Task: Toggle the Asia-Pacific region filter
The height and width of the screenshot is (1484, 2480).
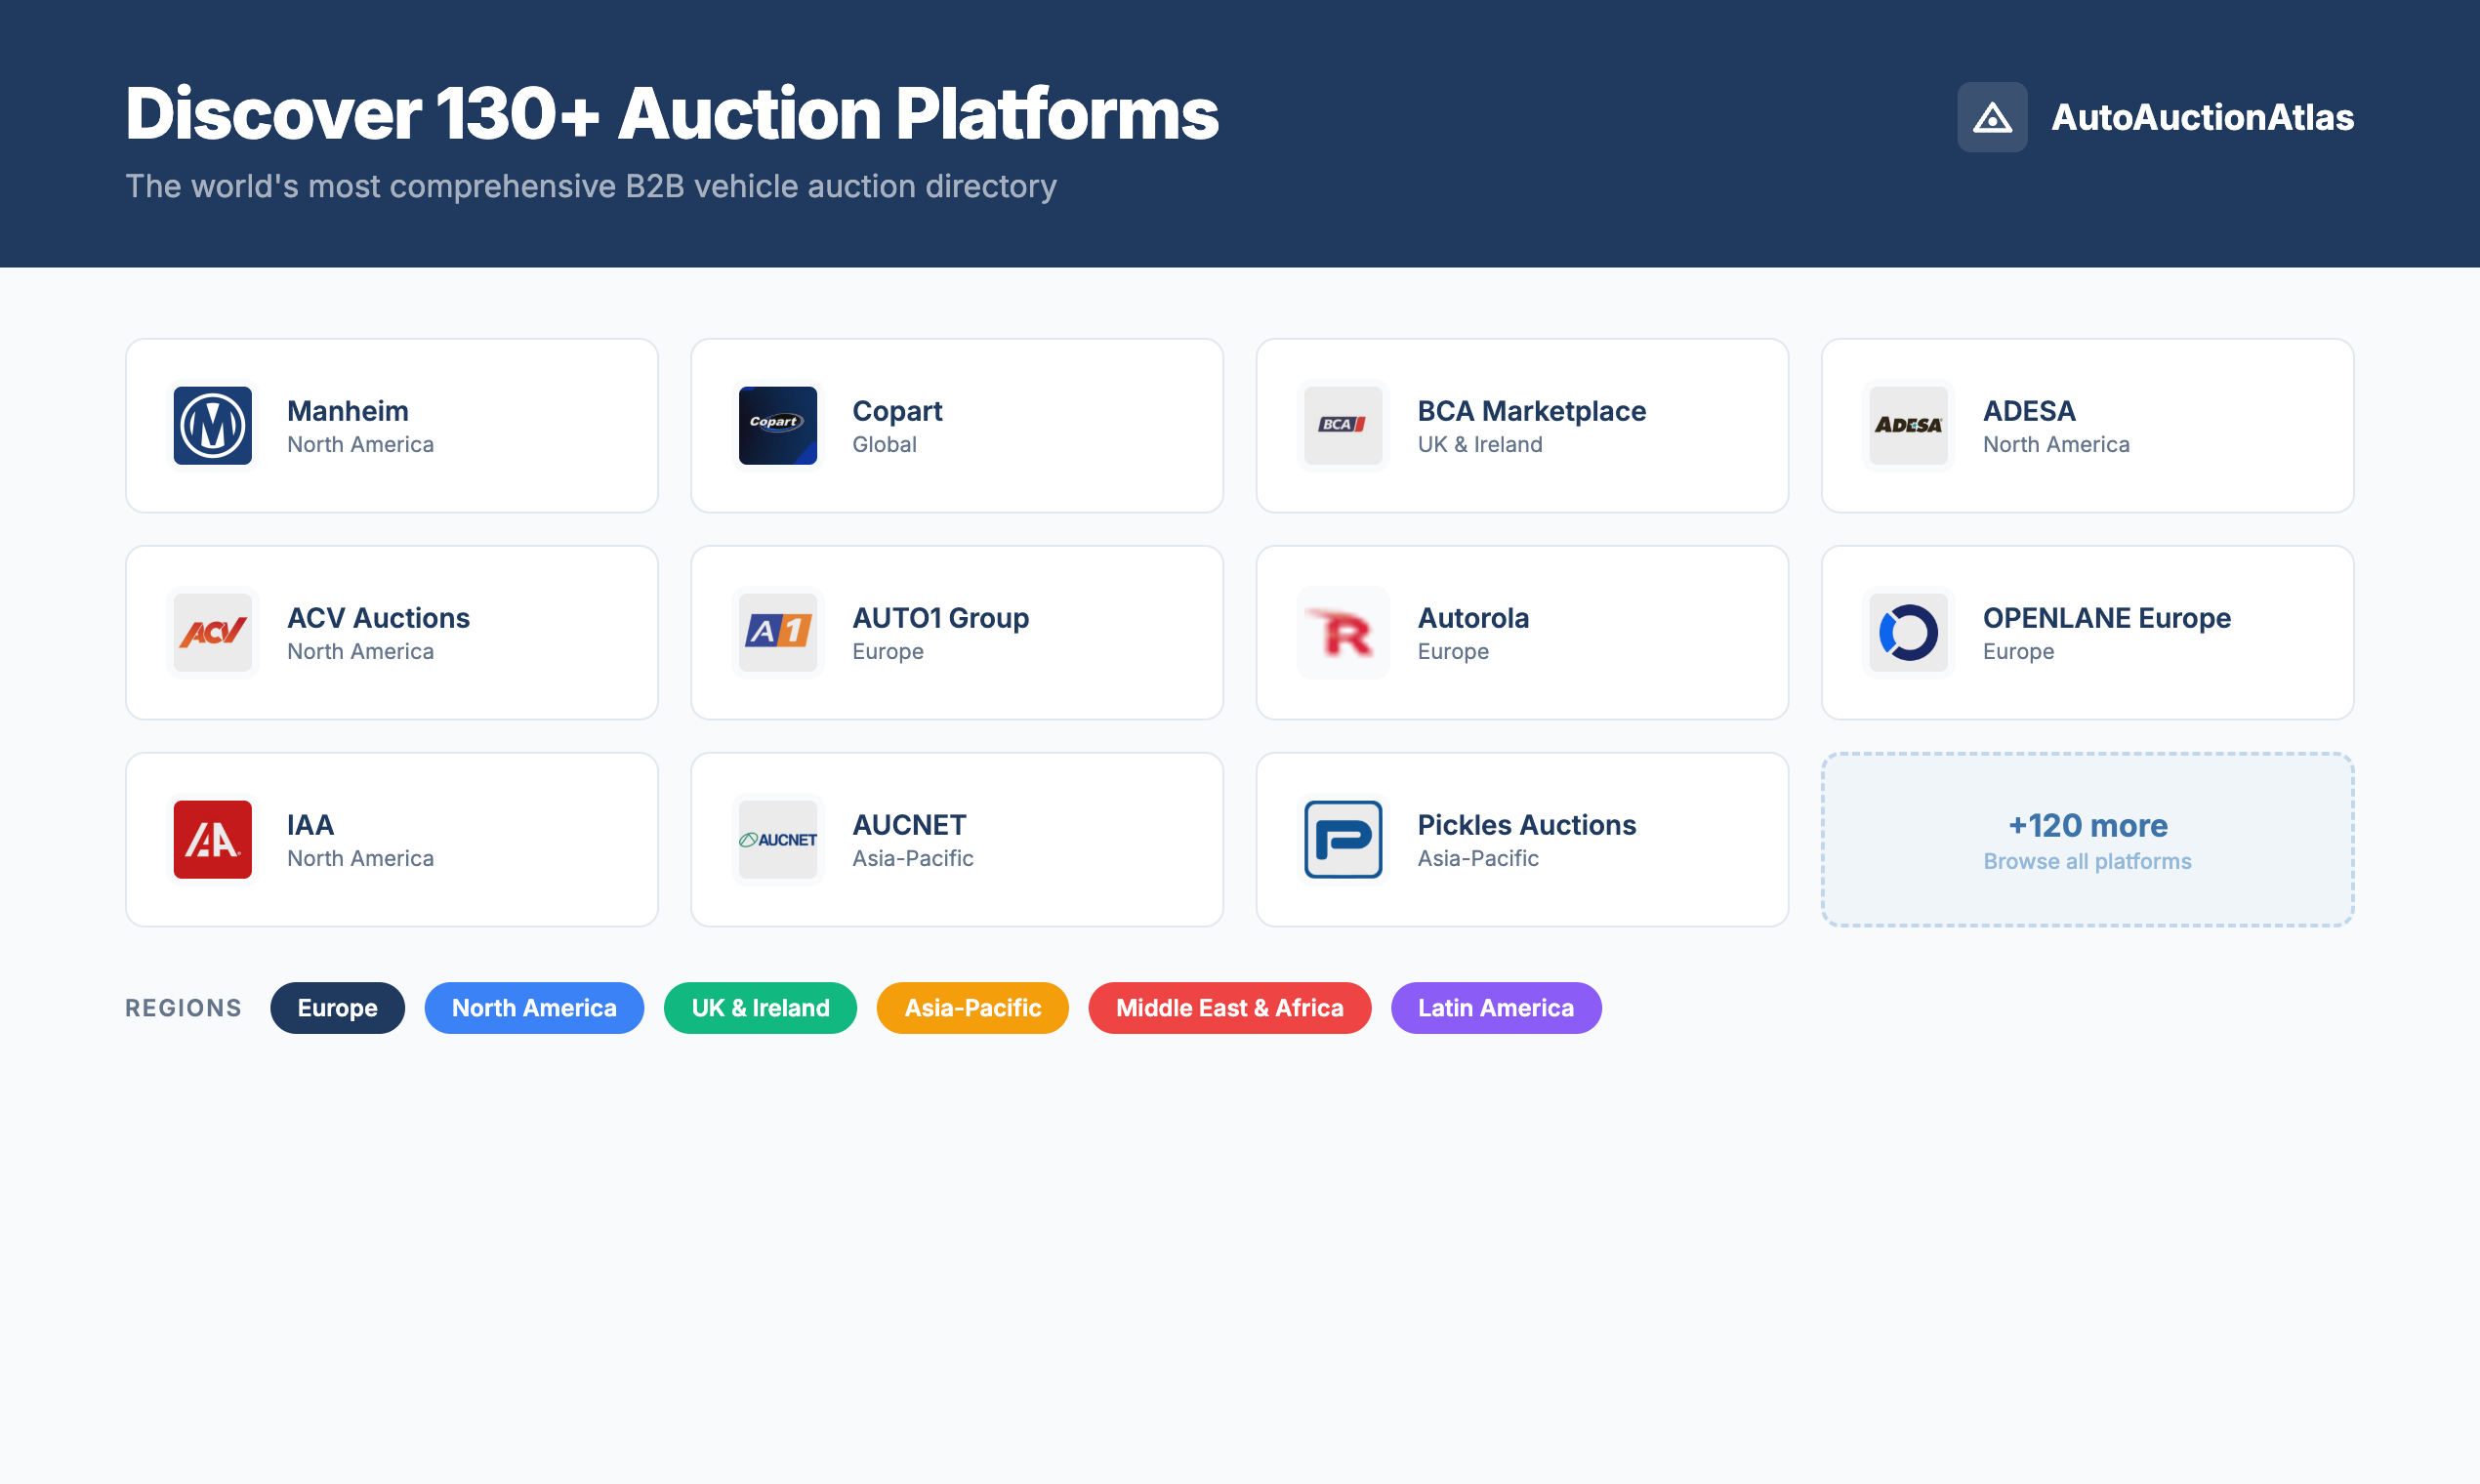Action: (972, 1008)
